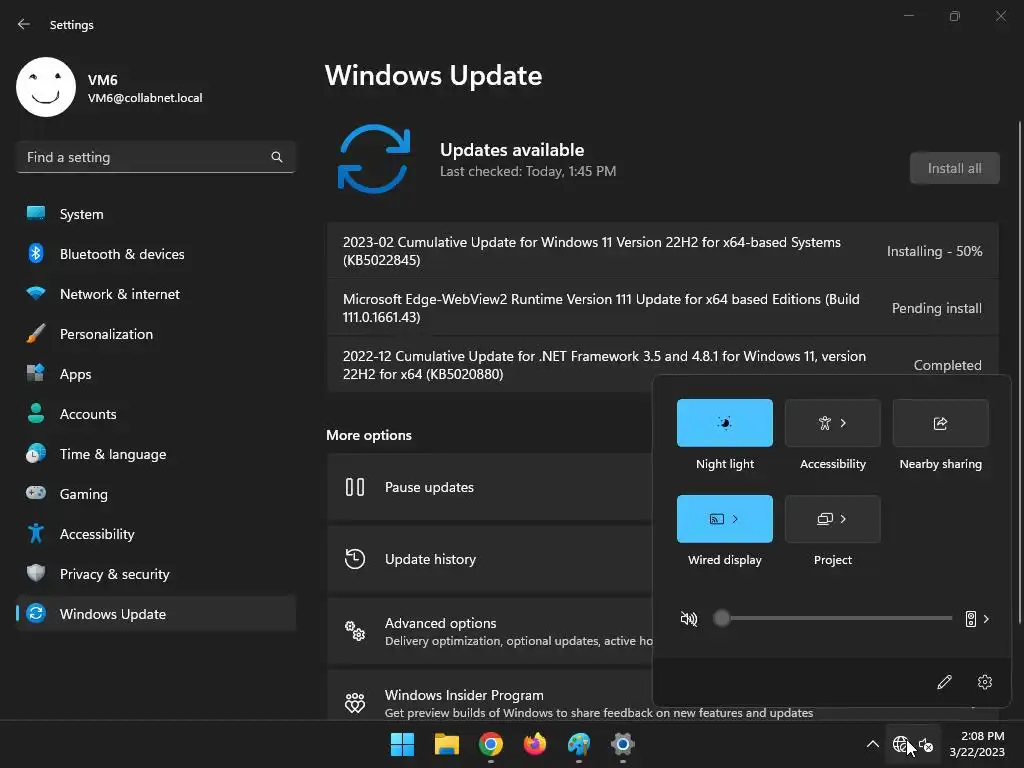Select Windows Update in sidebar
The width and height of the screenshot is (1024, 768).
pos(155,614)
